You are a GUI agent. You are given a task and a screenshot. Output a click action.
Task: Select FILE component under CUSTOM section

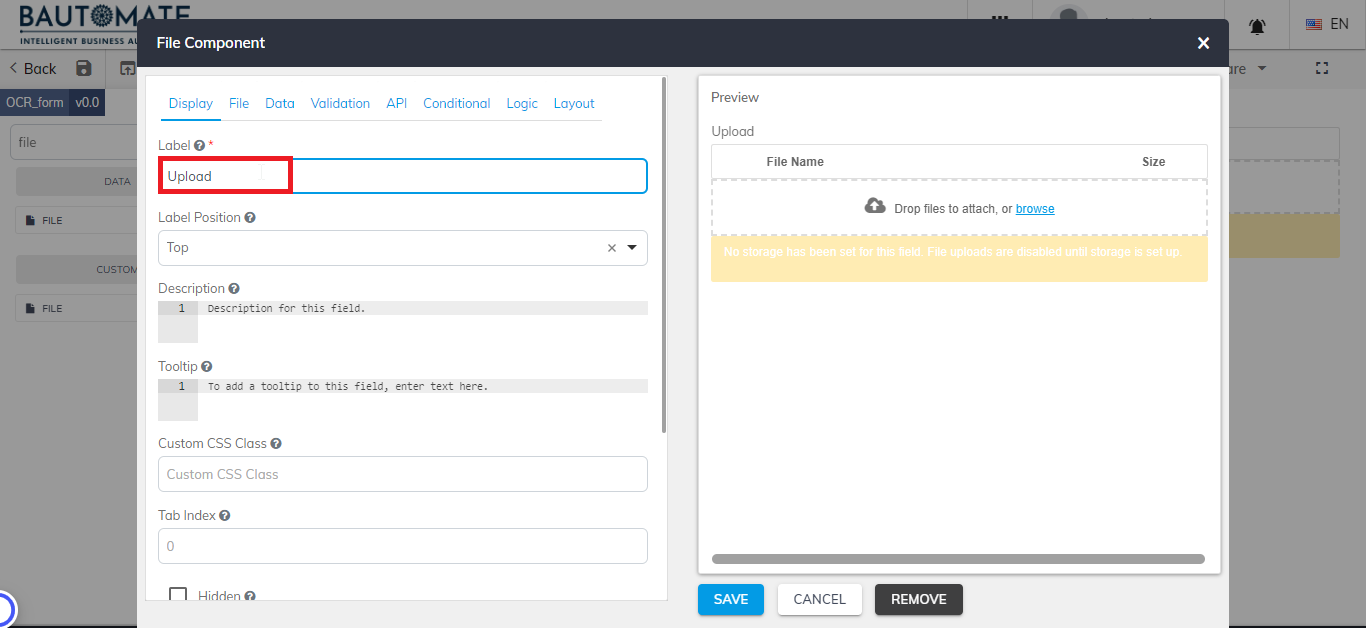tap(76, 308)
